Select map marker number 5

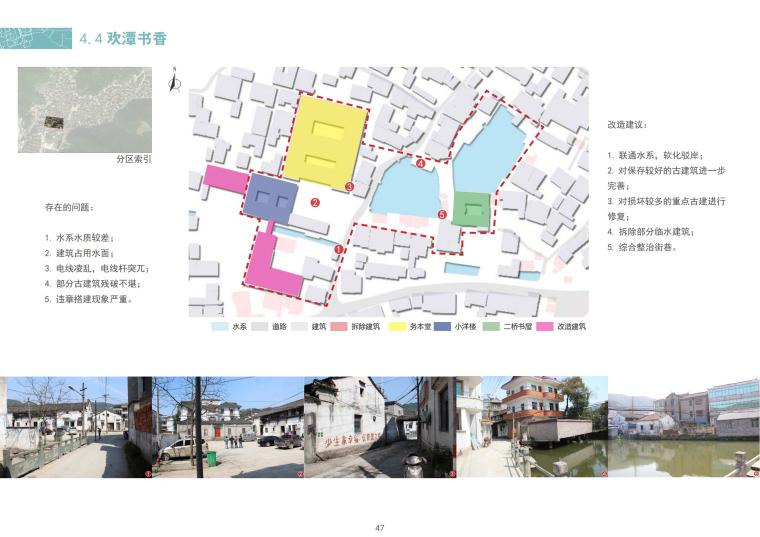click(442, 214)
